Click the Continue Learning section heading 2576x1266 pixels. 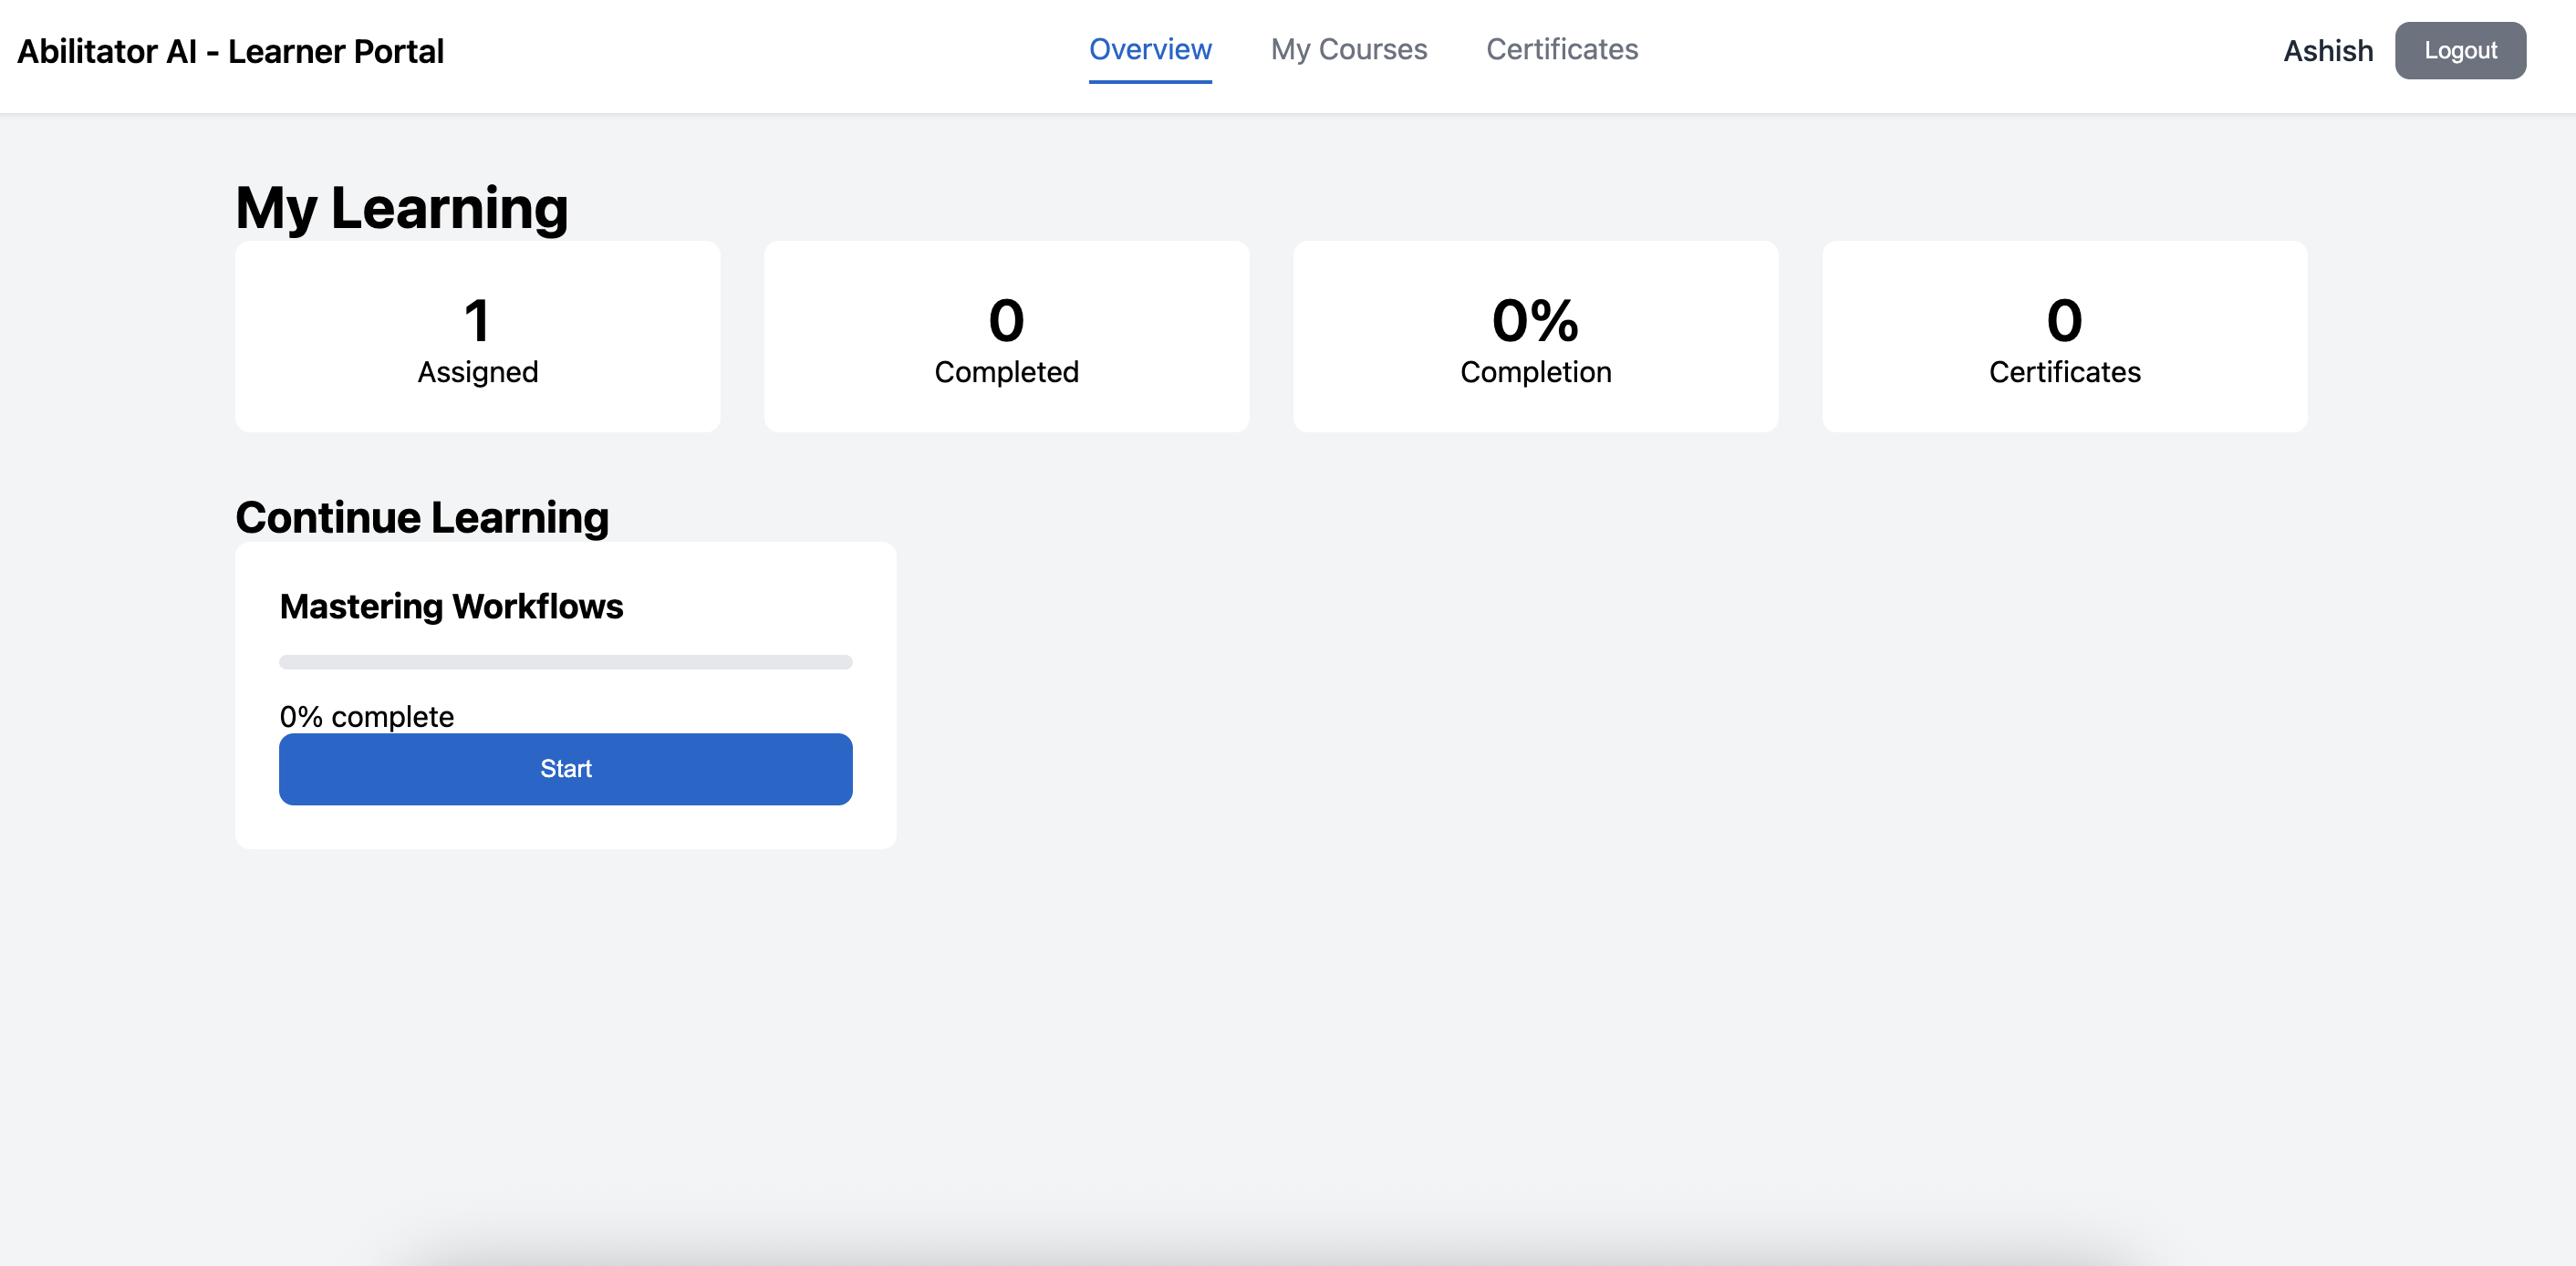tap(421, 517)
